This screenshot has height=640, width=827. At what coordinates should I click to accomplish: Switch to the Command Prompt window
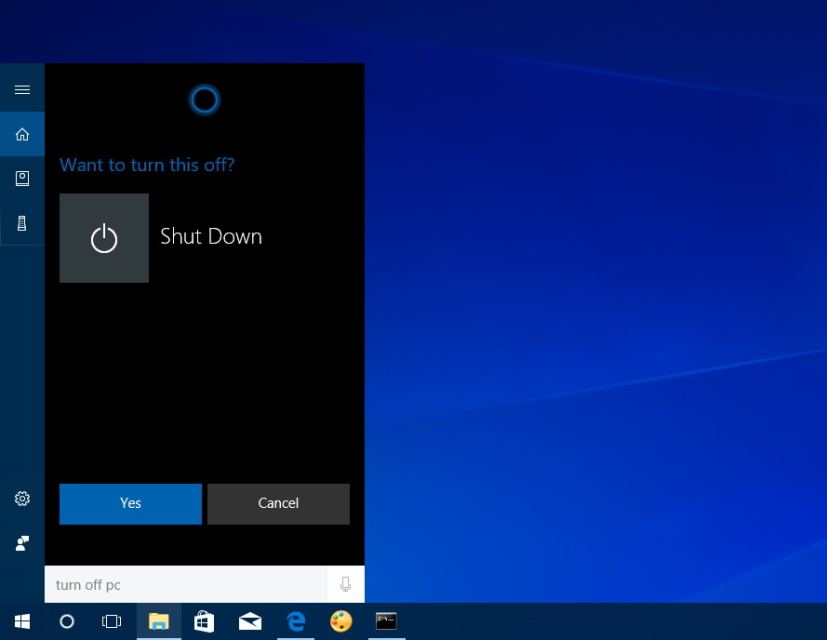[386, 621]
